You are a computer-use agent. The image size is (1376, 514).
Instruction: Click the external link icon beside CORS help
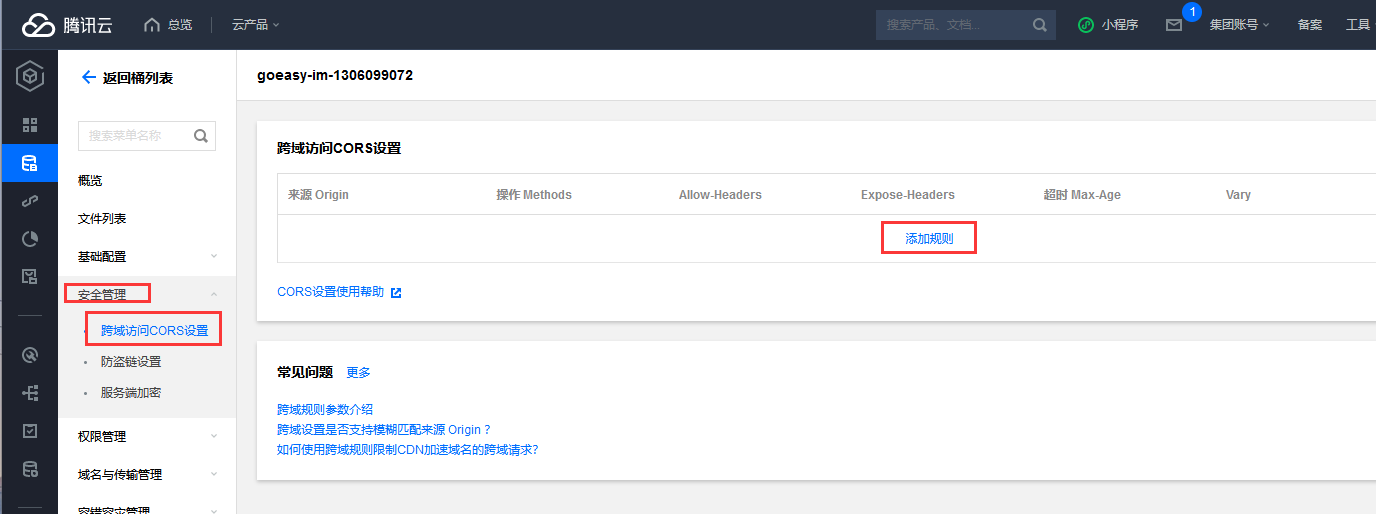tap(396, 292)
